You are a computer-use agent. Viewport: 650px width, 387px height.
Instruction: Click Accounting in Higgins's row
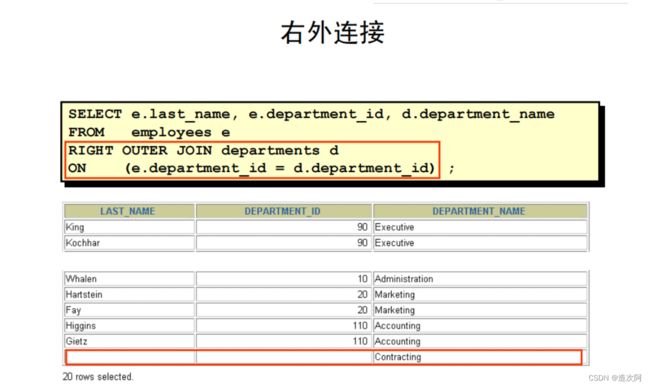pos(480,326)
